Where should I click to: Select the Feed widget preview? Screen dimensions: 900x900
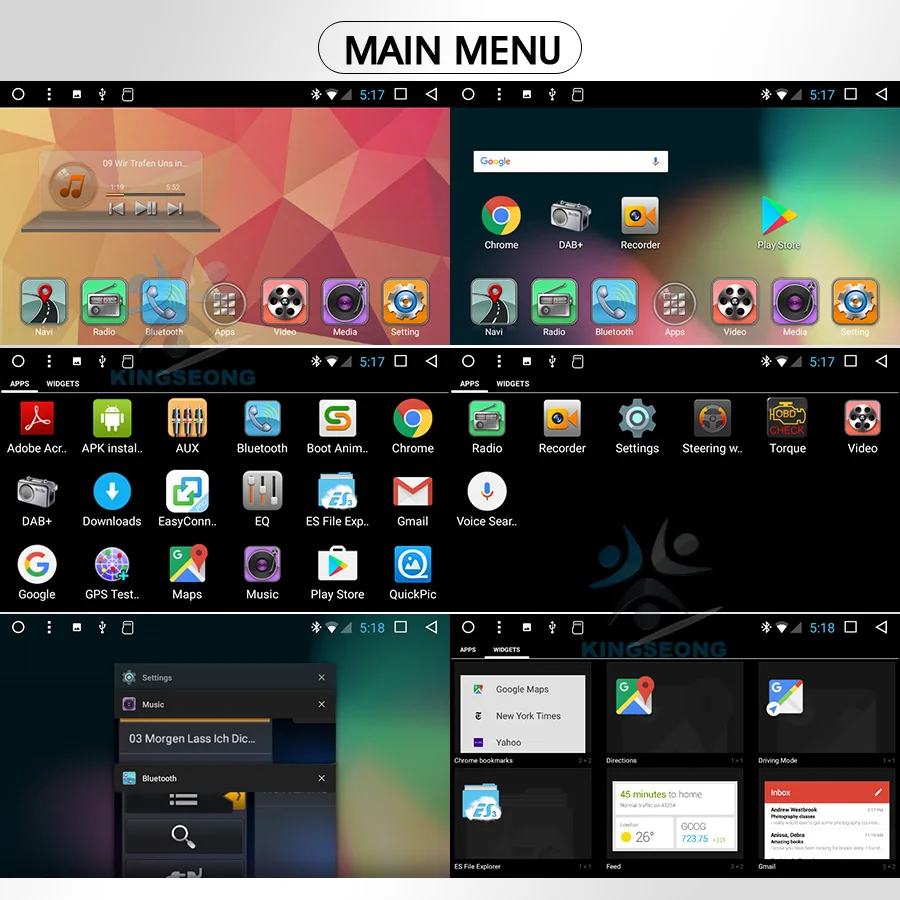[674, 816]
